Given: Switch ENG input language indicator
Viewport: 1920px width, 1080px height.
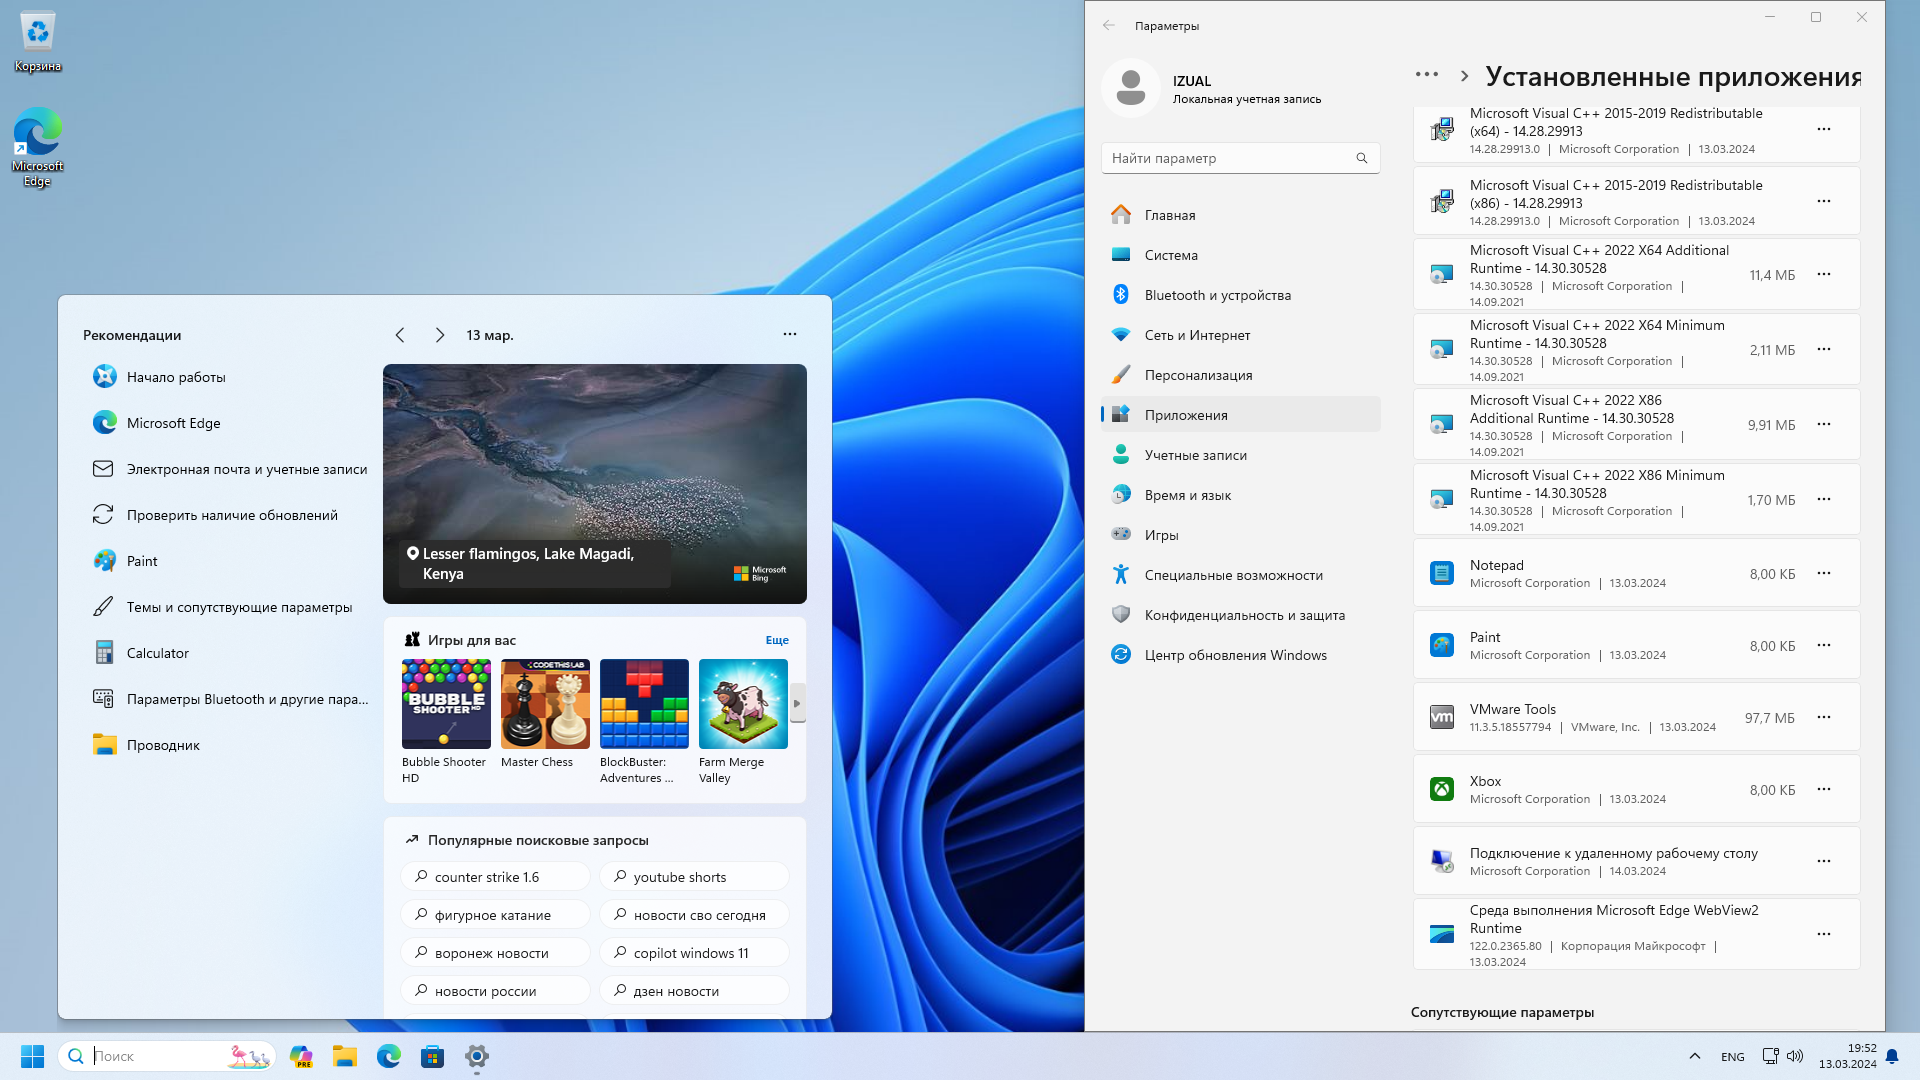Looking at the screenshot, I should pos(1733,1057).
